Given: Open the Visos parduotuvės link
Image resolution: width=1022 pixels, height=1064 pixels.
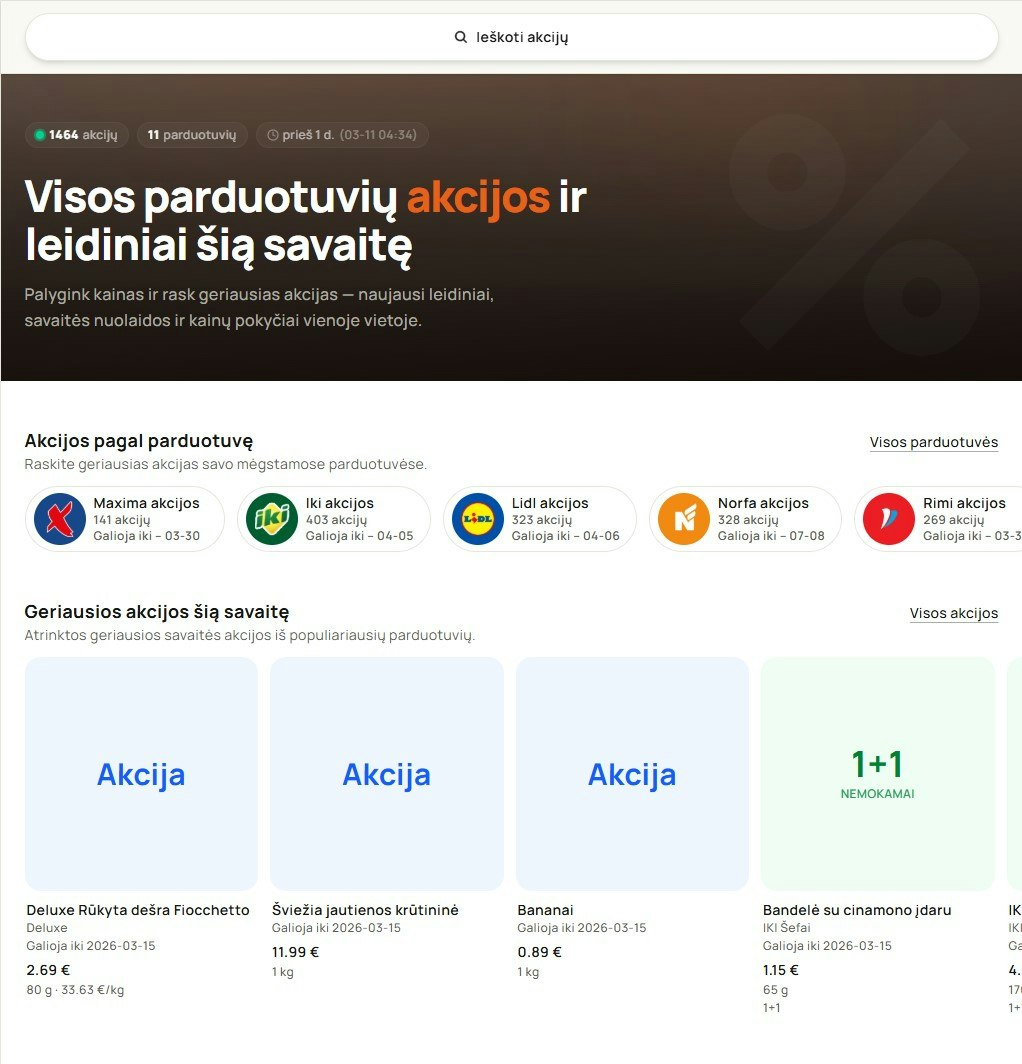Looking at the screenshot, I should click(x=933, y=442).
